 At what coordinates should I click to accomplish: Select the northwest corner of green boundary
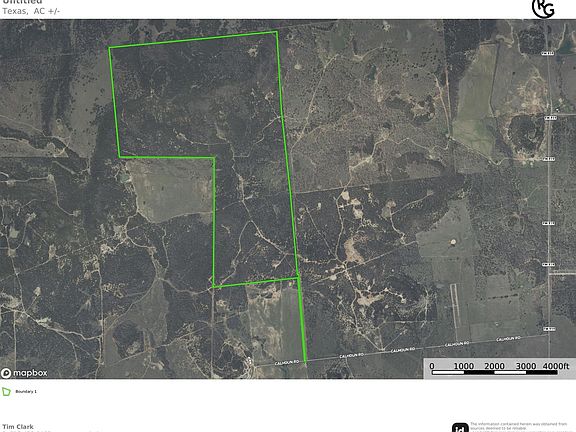[109, 48]
